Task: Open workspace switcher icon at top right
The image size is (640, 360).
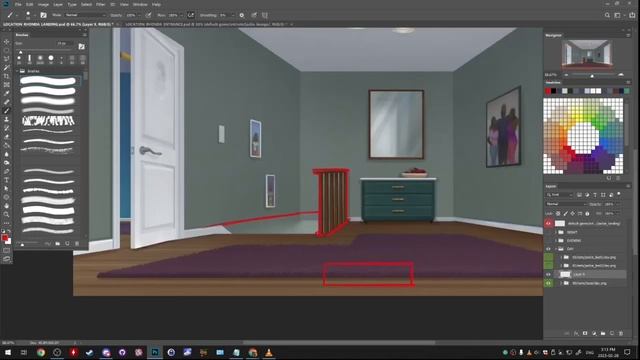Action: click(618, 15)
